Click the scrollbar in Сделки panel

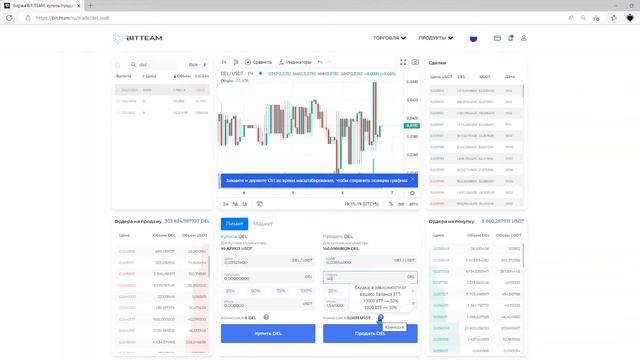[x=523, y=91]
